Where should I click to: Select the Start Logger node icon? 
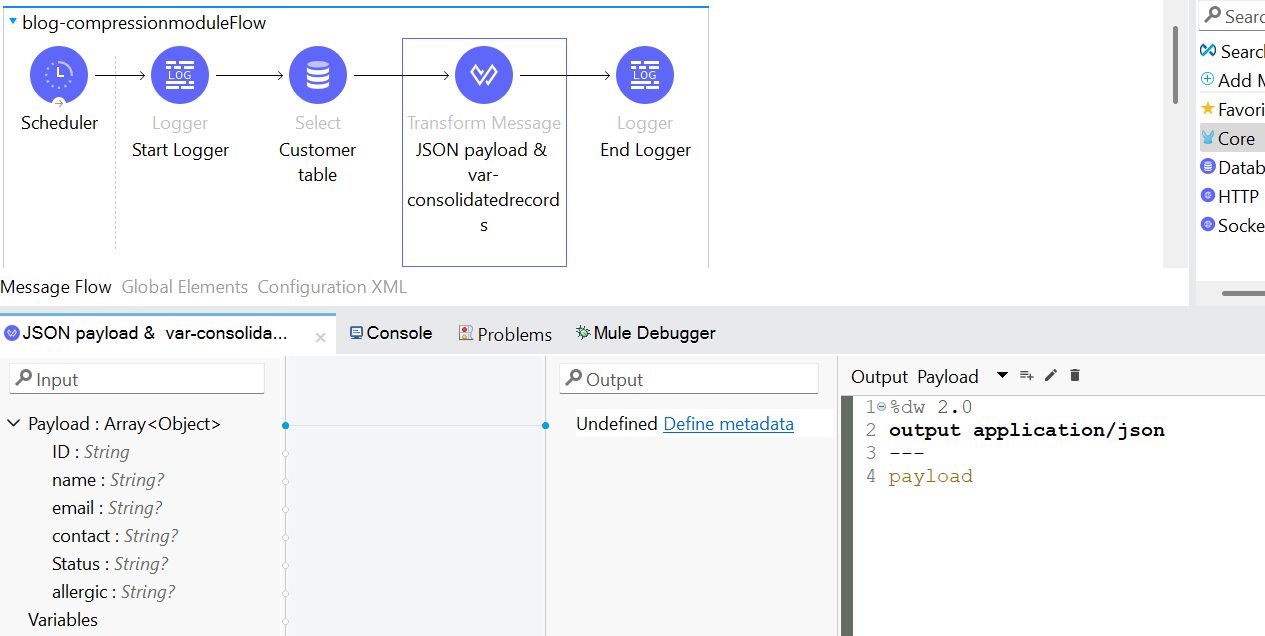(x=180, y=75)
